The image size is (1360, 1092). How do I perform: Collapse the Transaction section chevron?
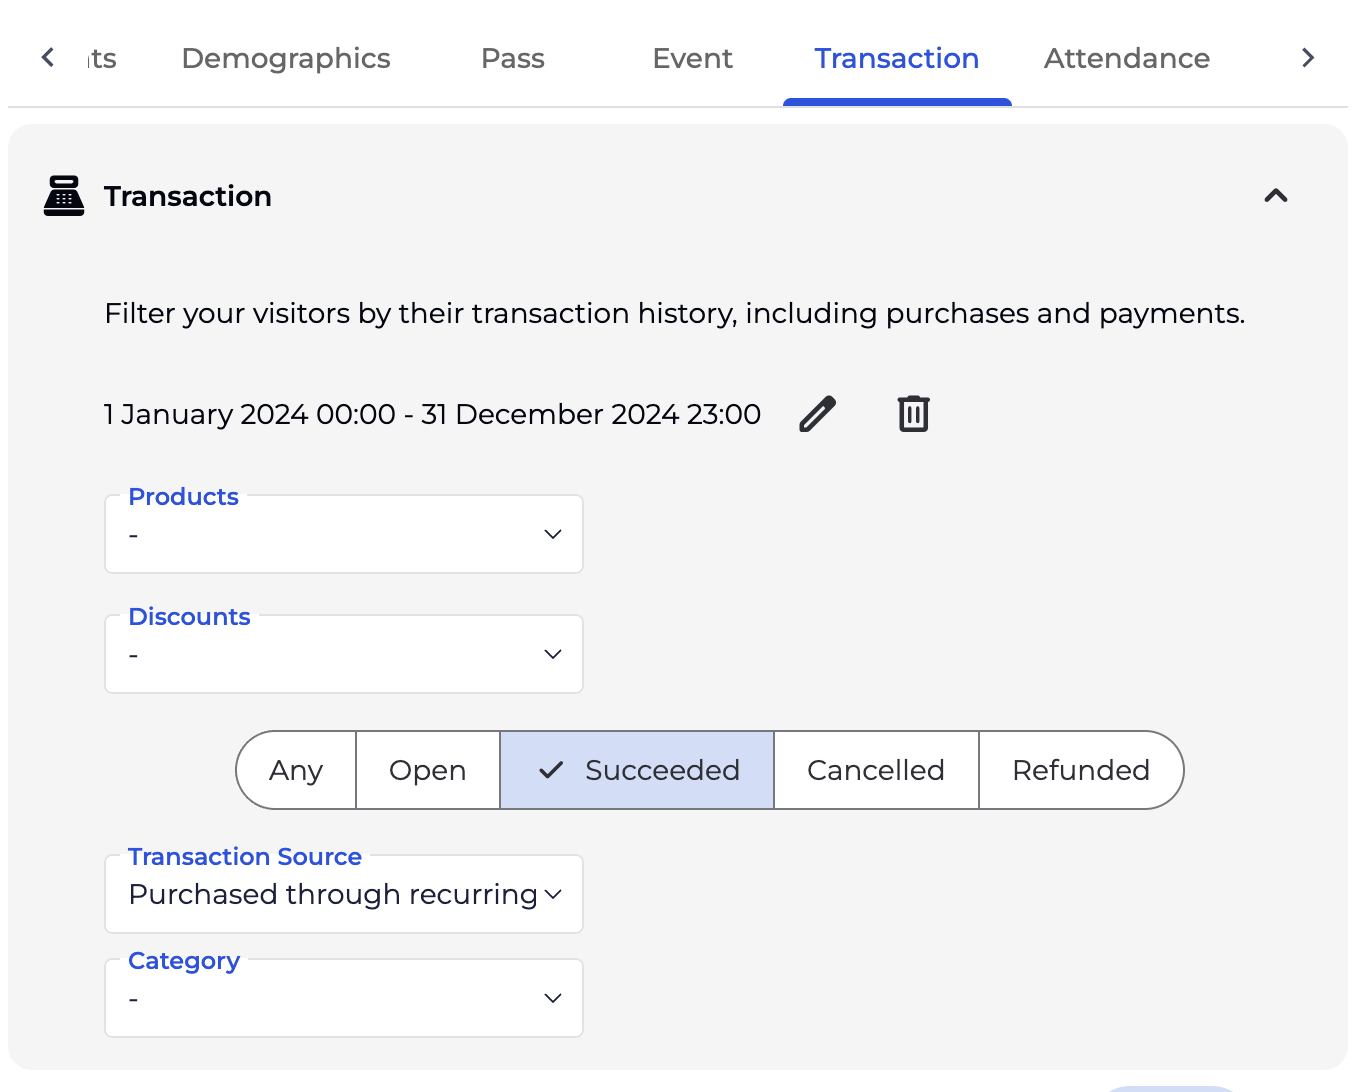pyautogui.click(x=1275, y=196)
